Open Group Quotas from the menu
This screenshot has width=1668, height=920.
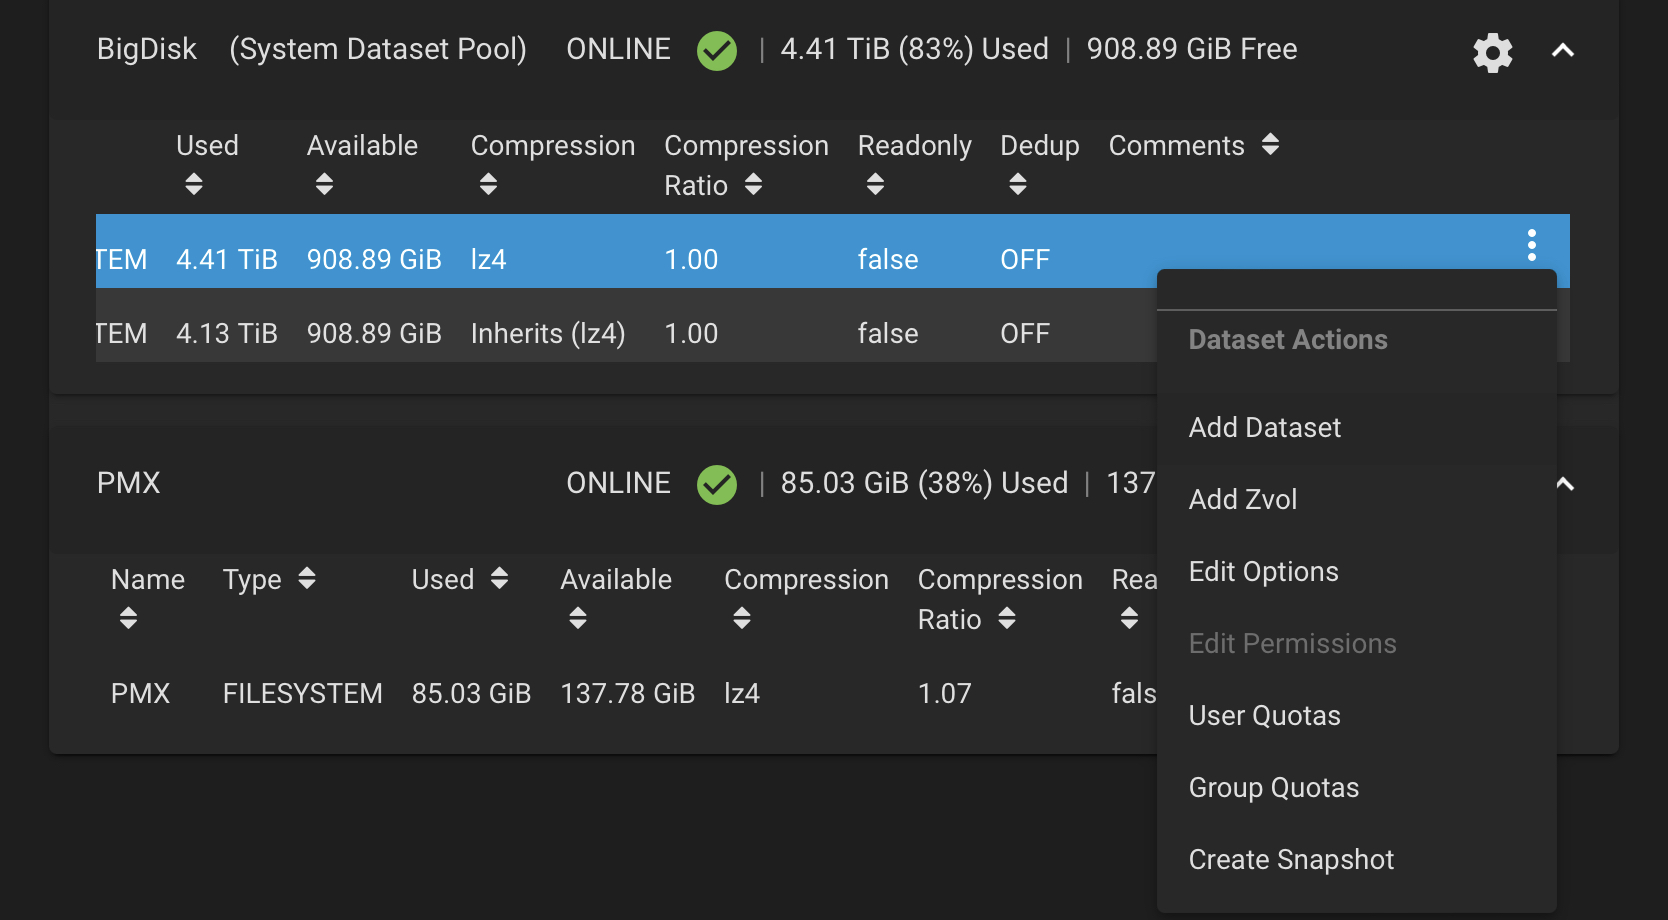tap(1357, 788)
